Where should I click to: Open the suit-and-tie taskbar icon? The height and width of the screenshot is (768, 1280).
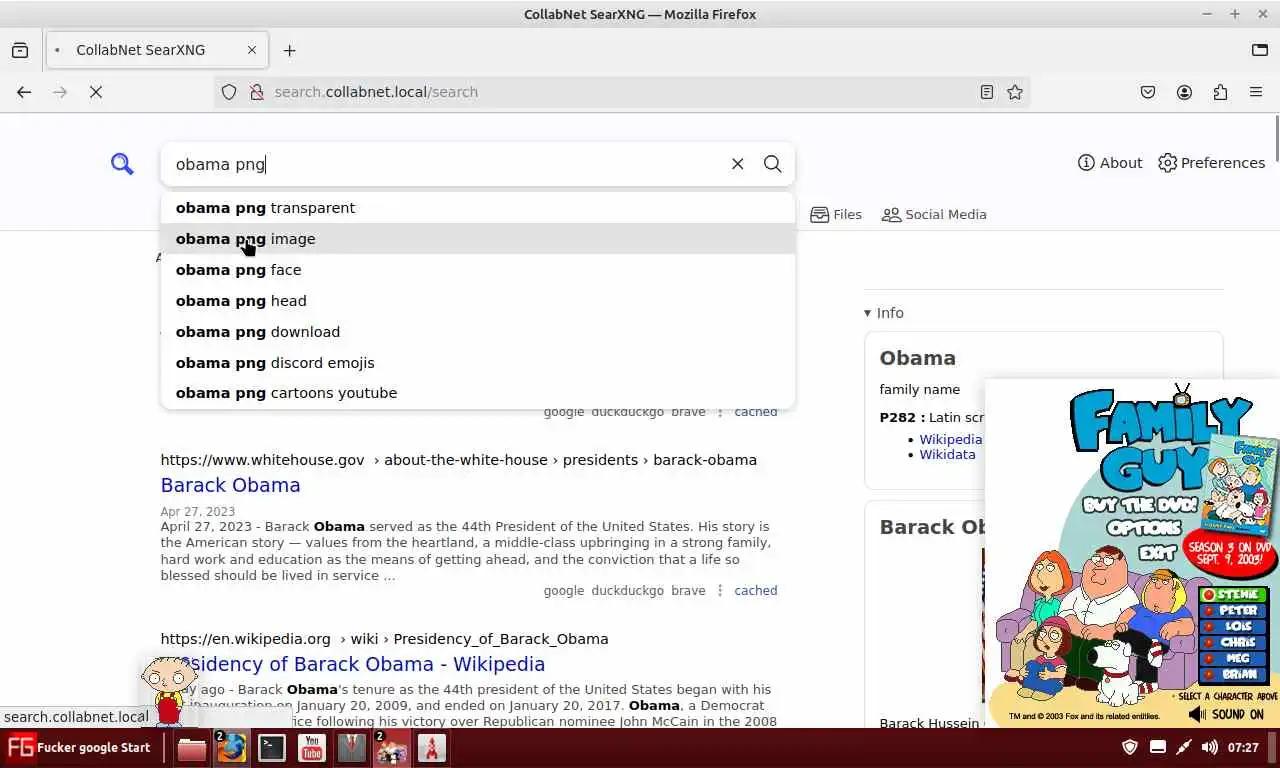(351, 748)
